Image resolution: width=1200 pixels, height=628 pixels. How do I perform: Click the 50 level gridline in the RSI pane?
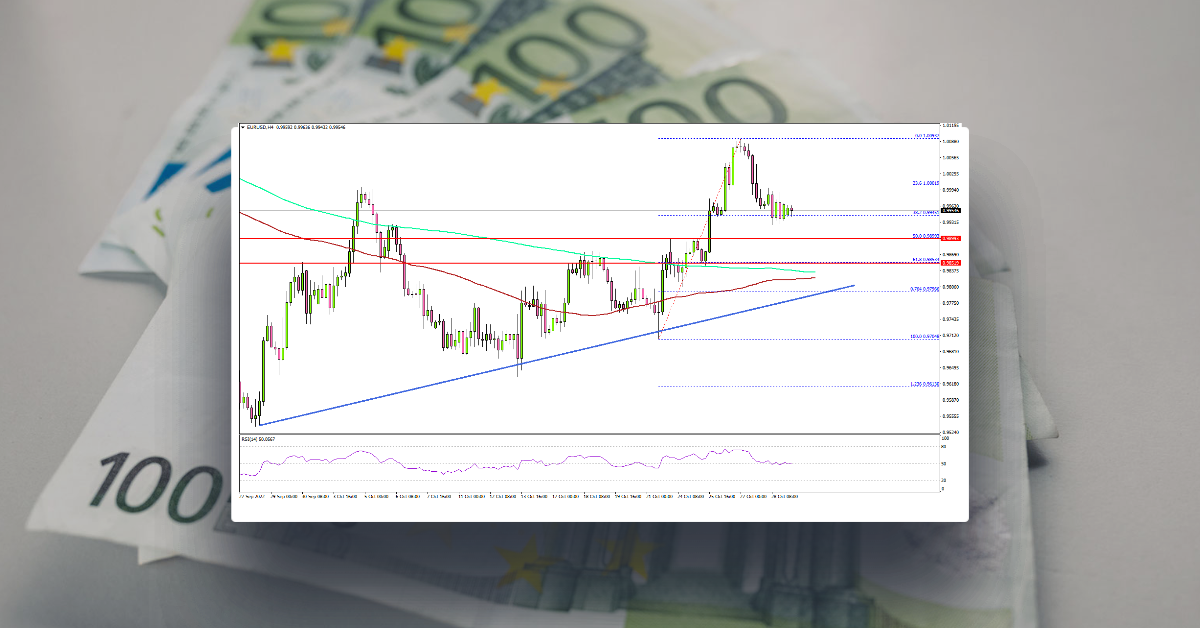pyautogui.click(x=600, y=464)
